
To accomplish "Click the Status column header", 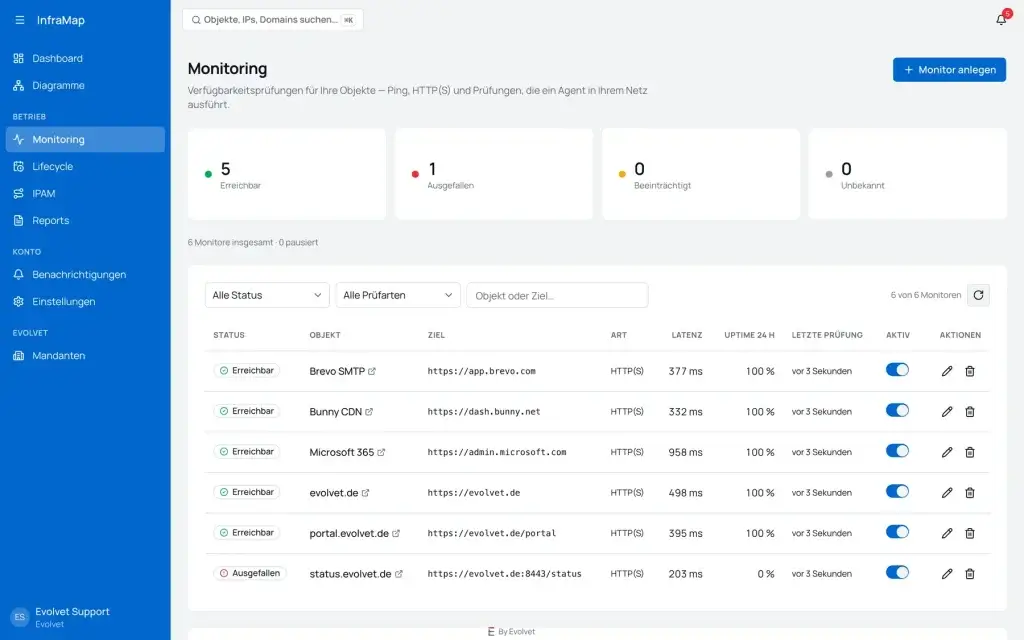I will click(x=229, y=335).
